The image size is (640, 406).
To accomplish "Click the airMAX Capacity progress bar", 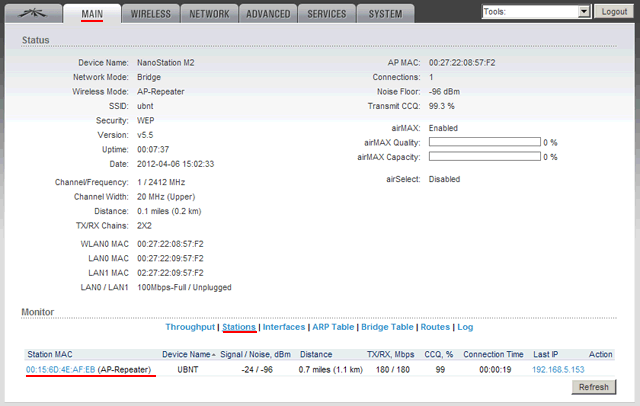I will tap(484, 156).
